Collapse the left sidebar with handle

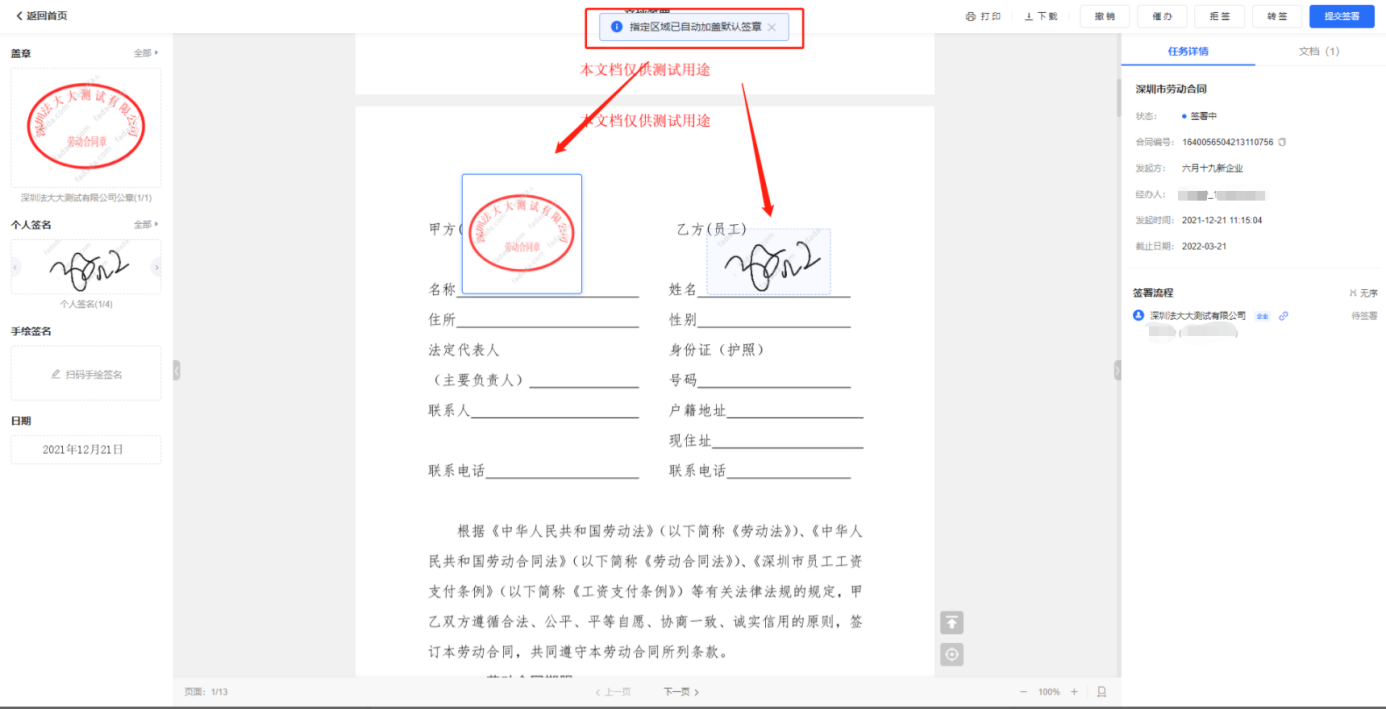click(177, 370)
